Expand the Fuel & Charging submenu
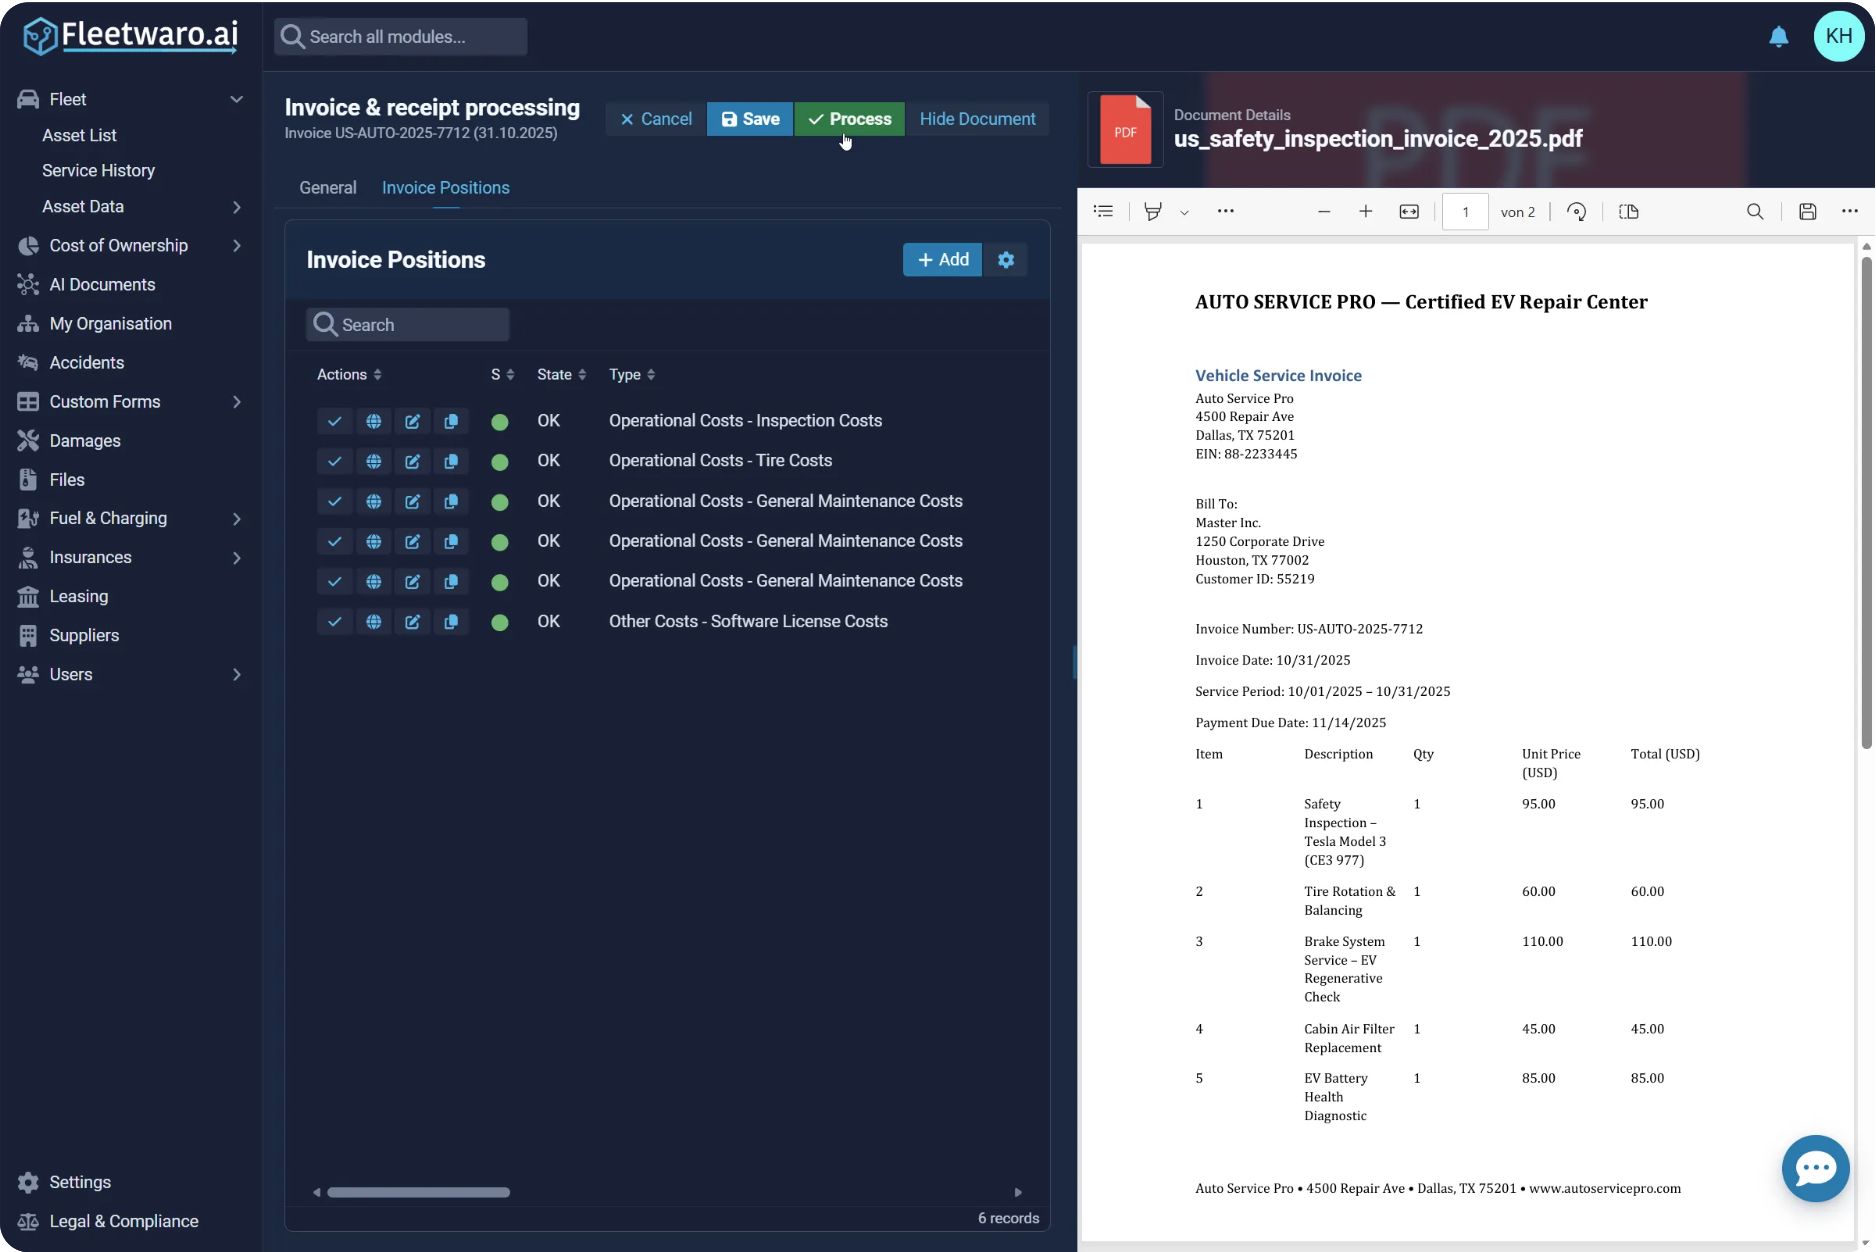1876x1252 pixels. point(237,519)
